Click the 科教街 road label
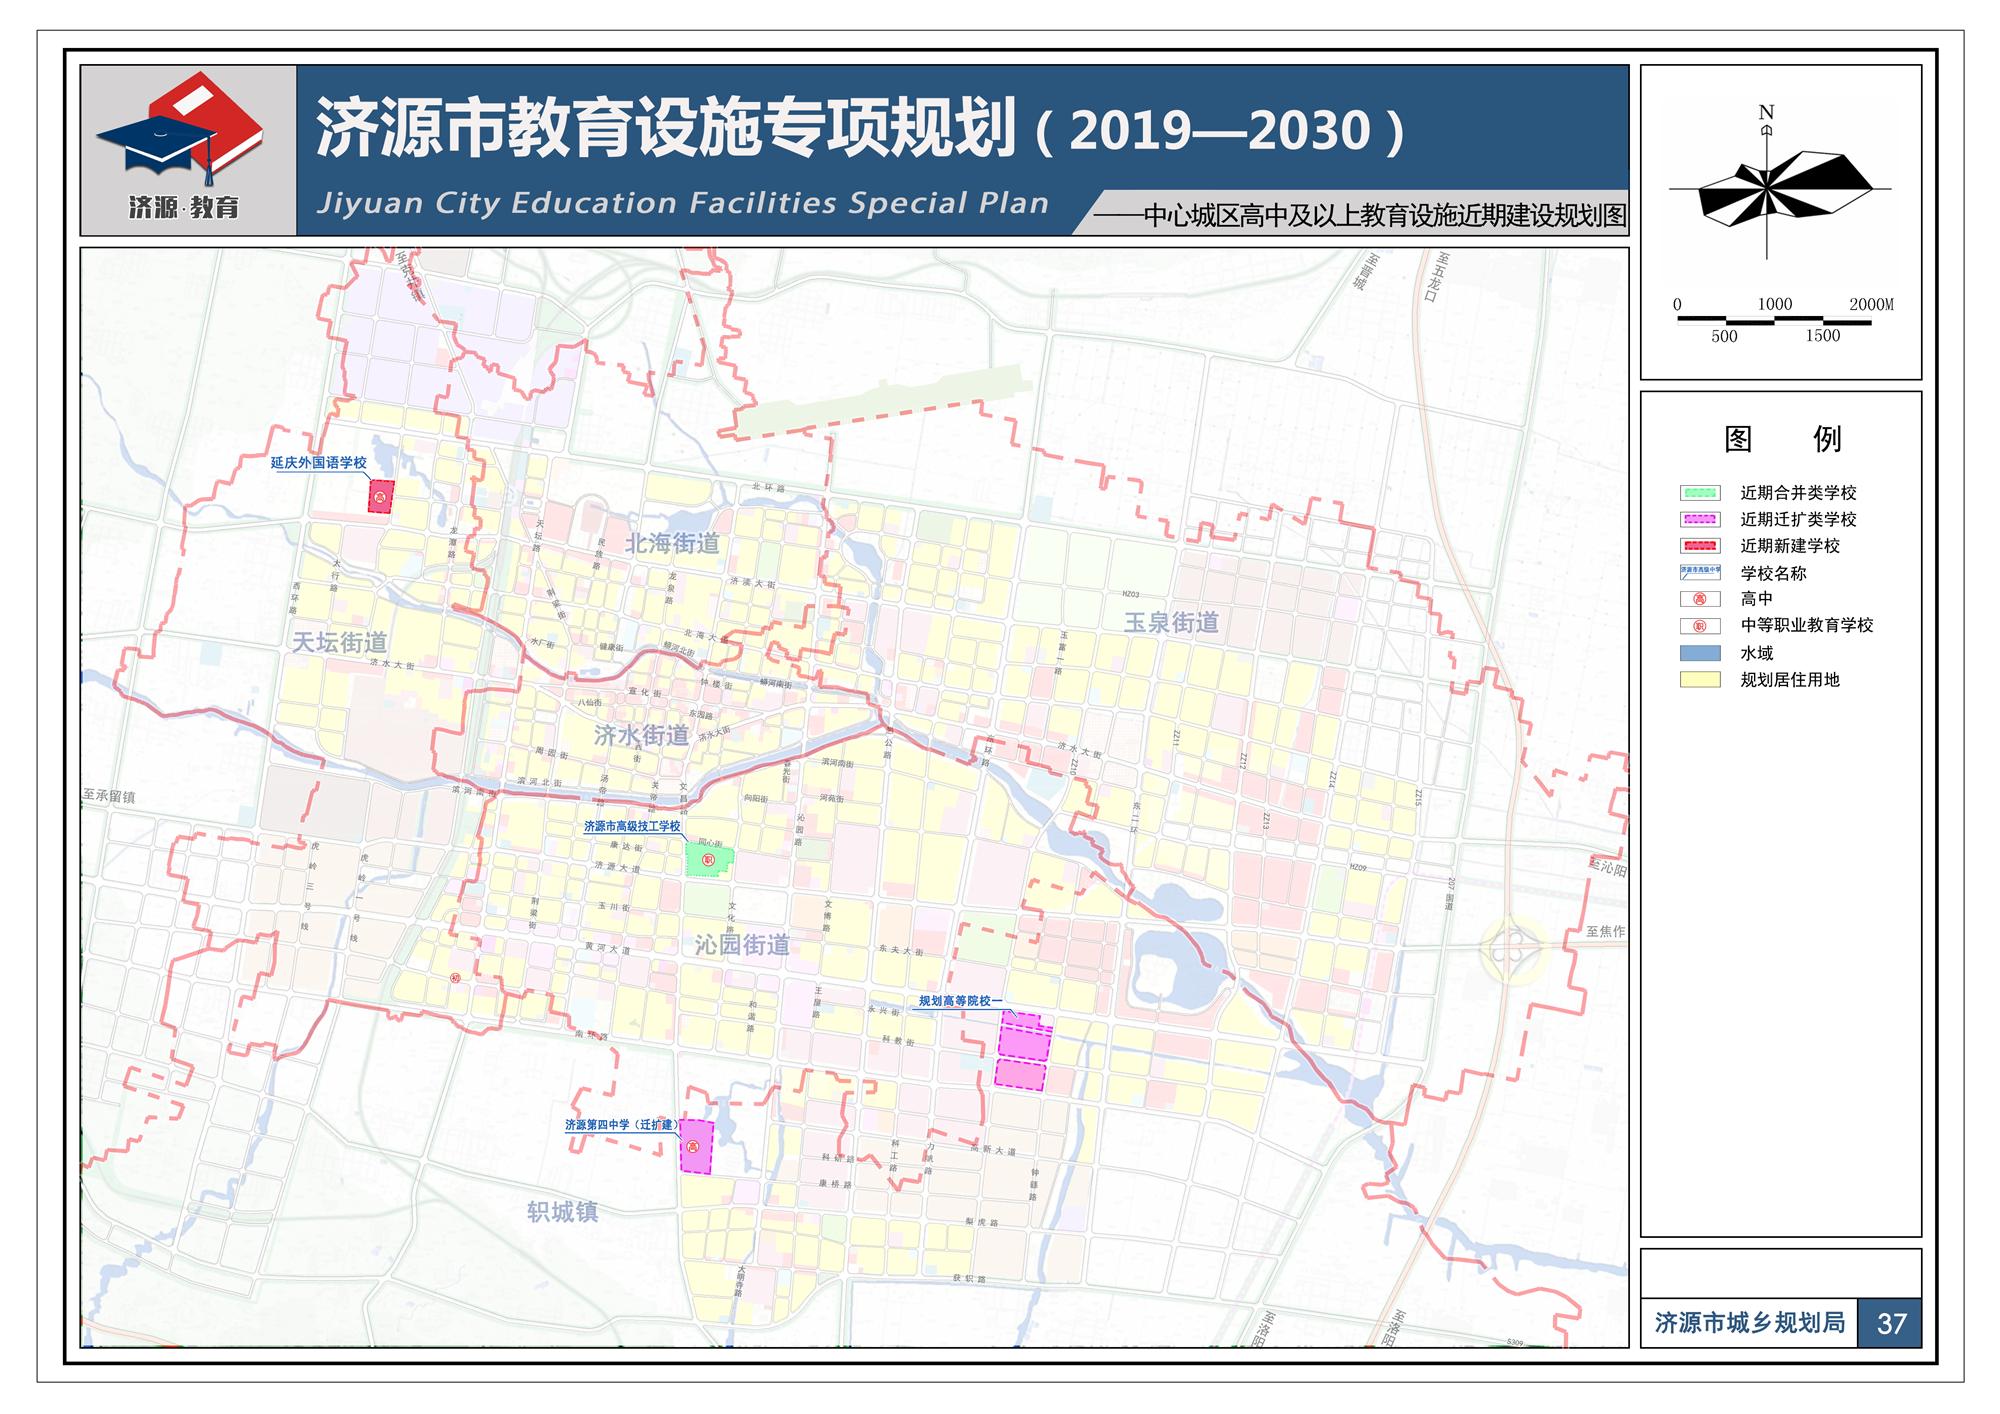Viewport: 2000px width, 1414px height. (898, 1041)
